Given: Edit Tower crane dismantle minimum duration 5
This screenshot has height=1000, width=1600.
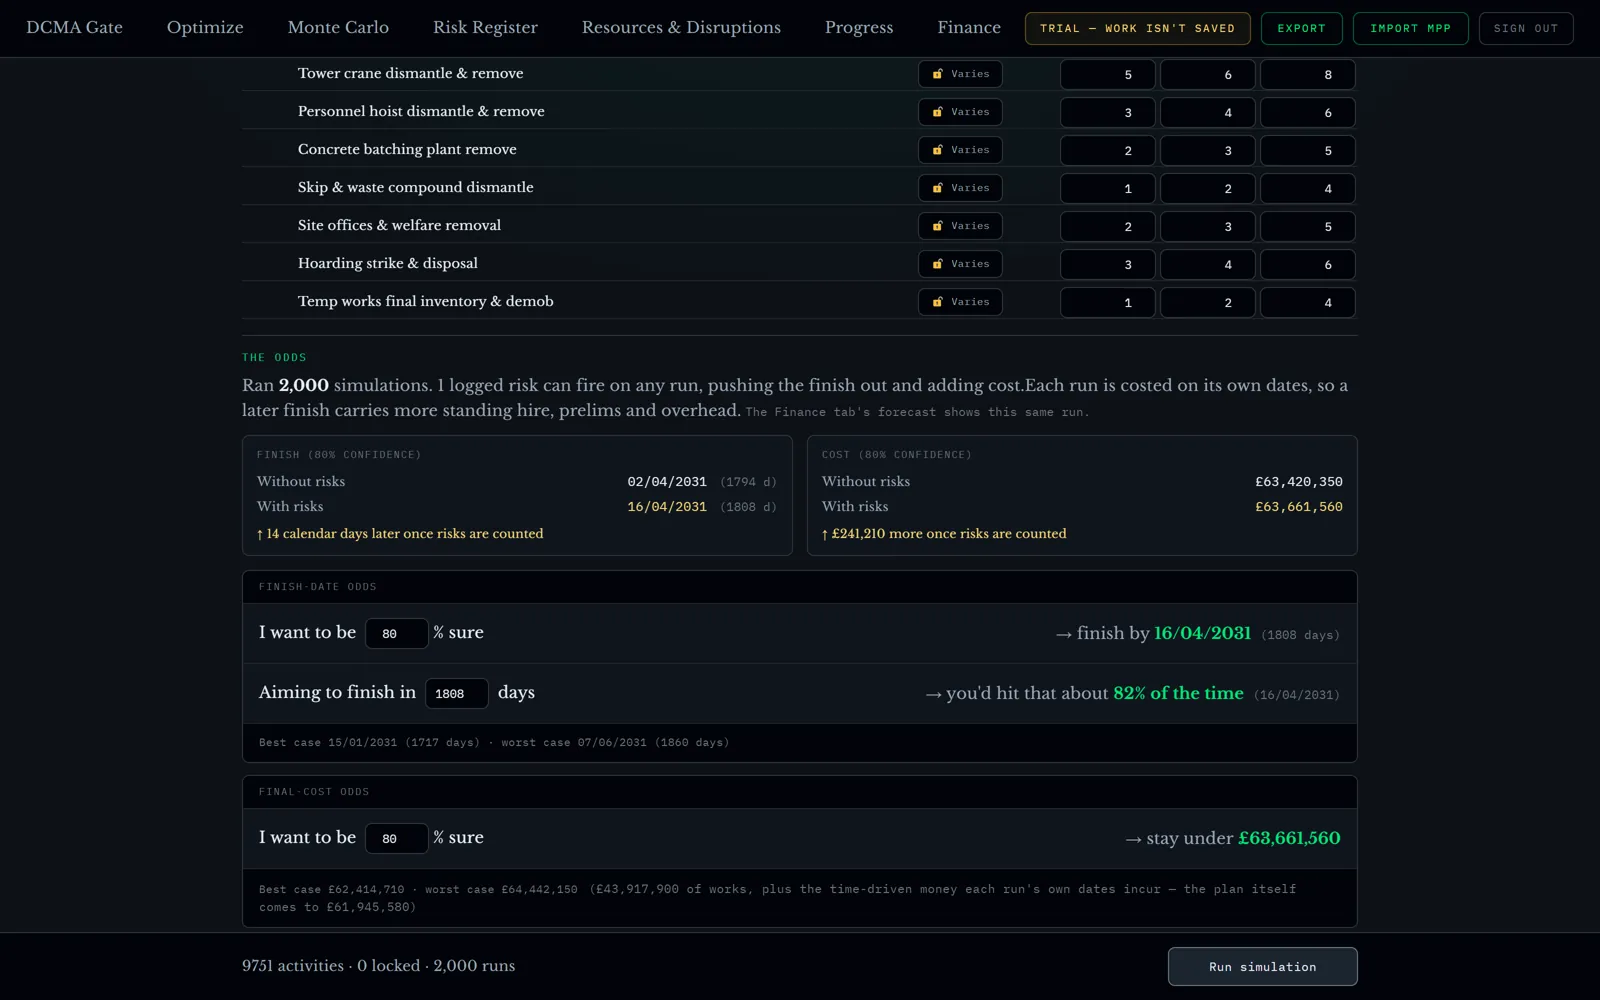Looking at the screenshot, I should pos(1108,74).
